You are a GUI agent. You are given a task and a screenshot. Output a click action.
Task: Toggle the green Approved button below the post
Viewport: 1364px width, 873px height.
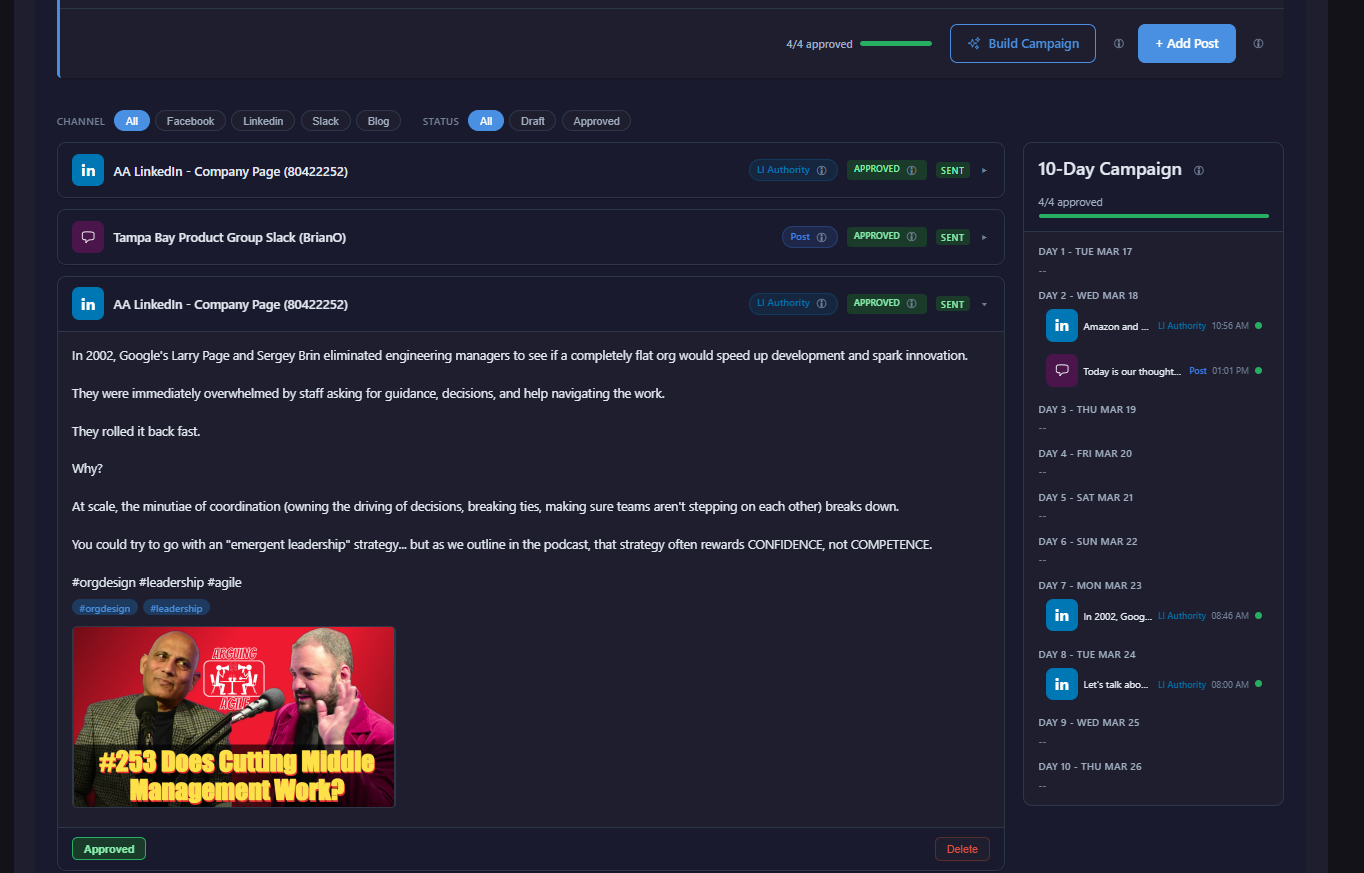109,849
